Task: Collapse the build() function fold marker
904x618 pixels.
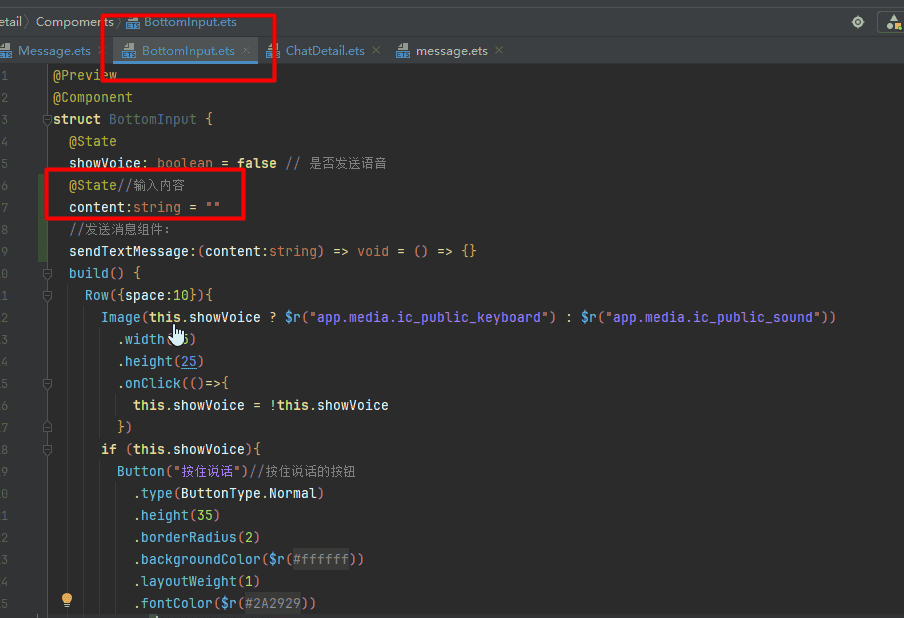Action: point(46,273)
